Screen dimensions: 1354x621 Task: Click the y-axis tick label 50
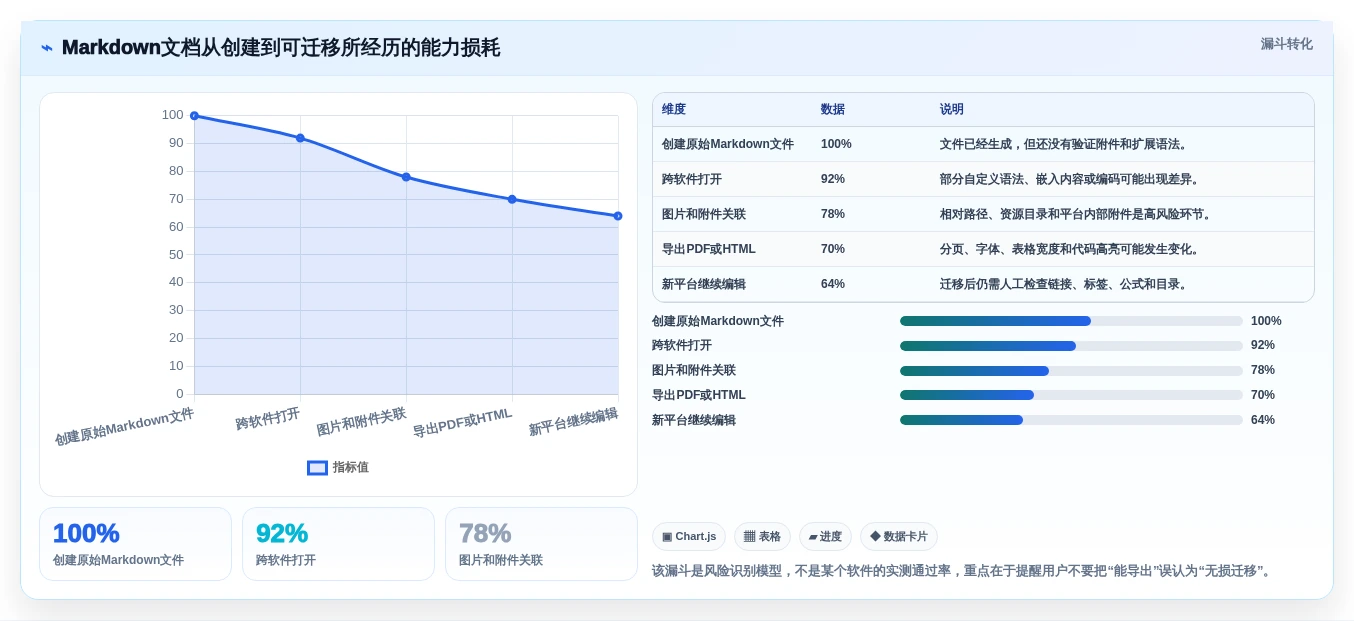[x=176, y=255]
